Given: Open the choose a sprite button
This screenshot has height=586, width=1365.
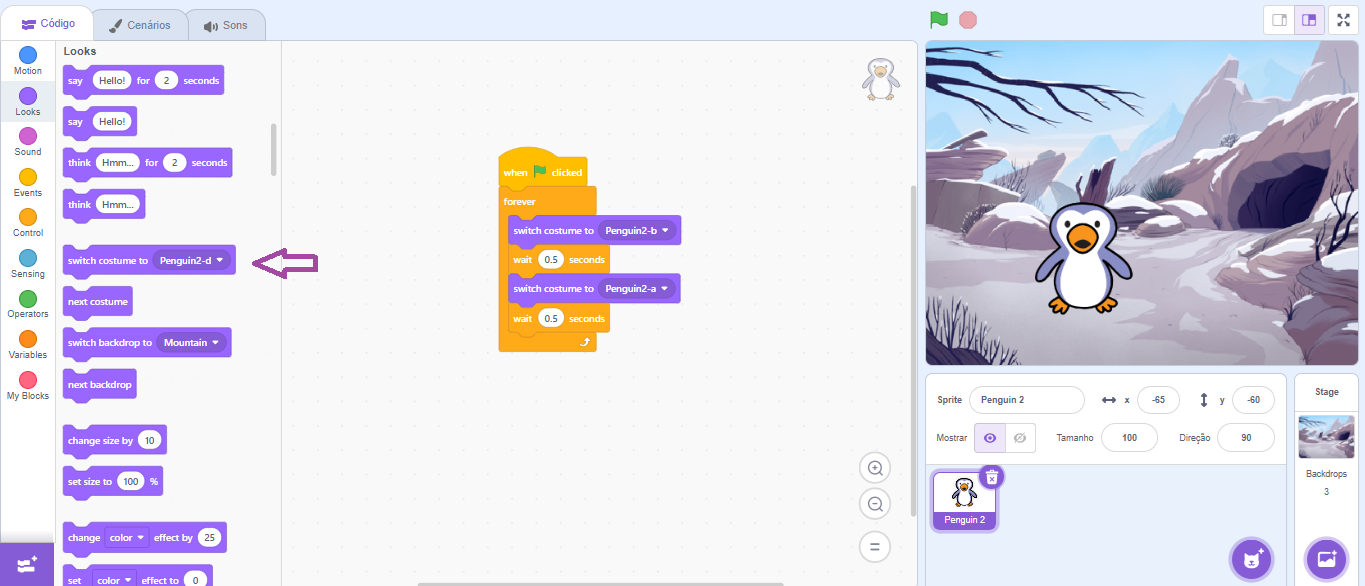Looking at the screenshot, I should coord(1250,558).
